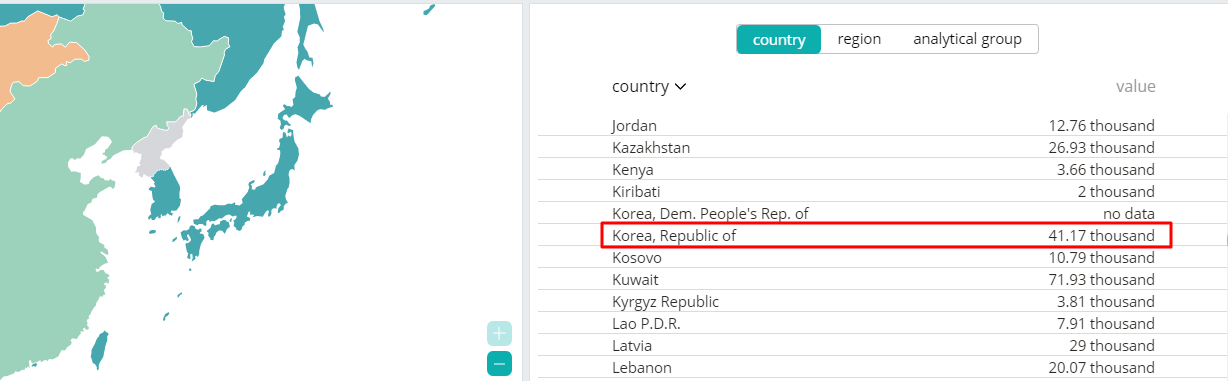The height and width of the screenshot is (381, 1228).
Task: Select the Jordan row
Action: coord(883,125)
